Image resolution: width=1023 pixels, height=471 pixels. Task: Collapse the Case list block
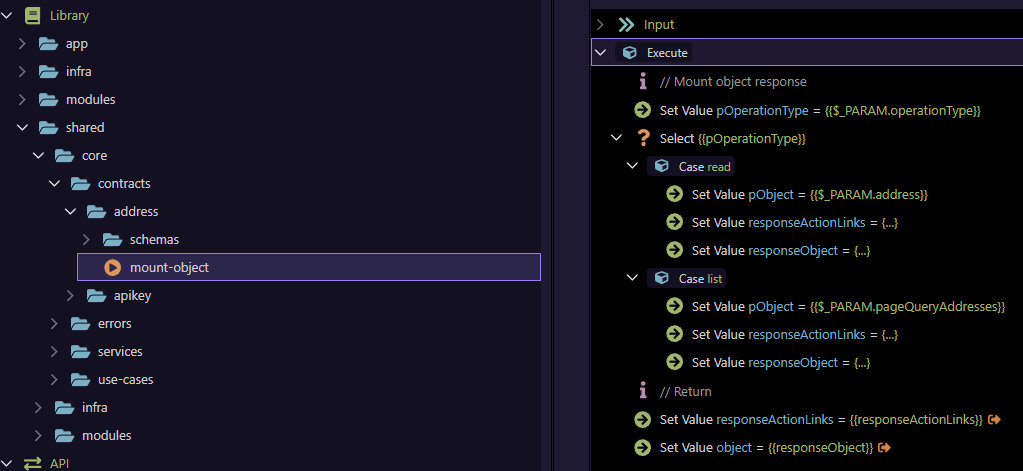pos(632,278)
